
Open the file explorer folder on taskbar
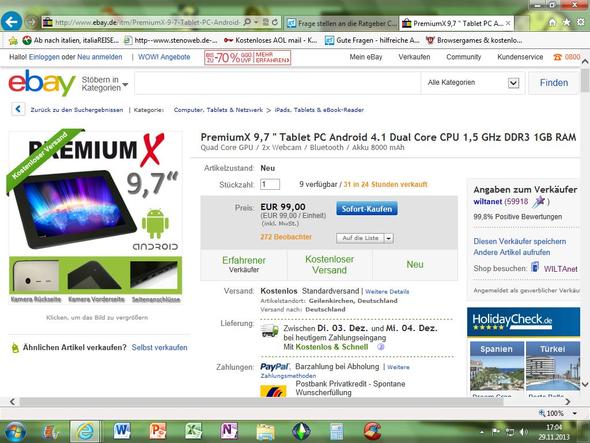pos(265,431)
